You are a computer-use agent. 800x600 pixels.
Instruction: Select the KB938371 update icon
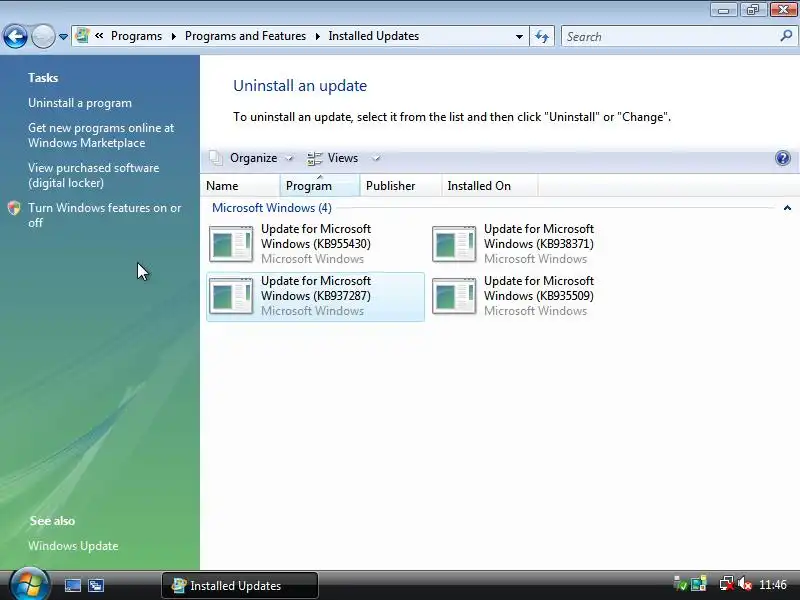tap(454, 244)
